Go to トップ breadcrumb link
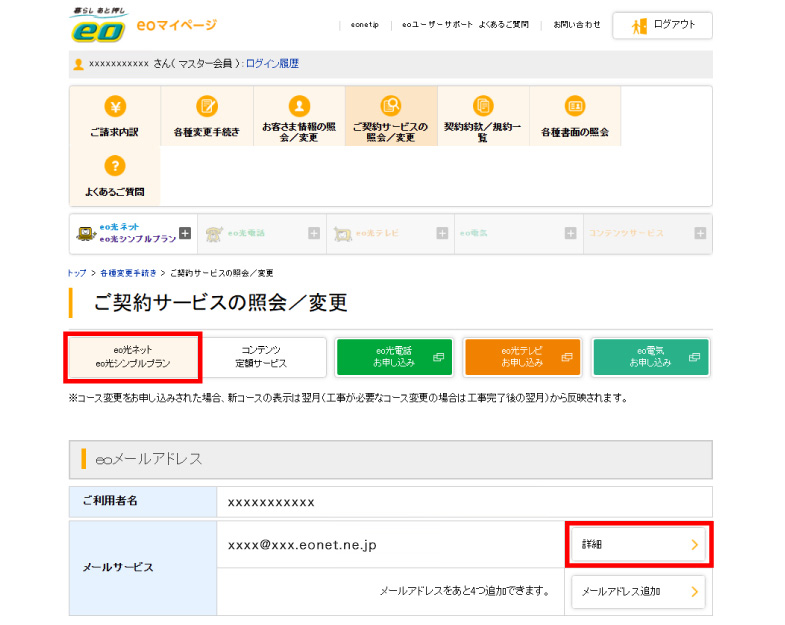Screen dimensions: 785x625 coord(77,273)
